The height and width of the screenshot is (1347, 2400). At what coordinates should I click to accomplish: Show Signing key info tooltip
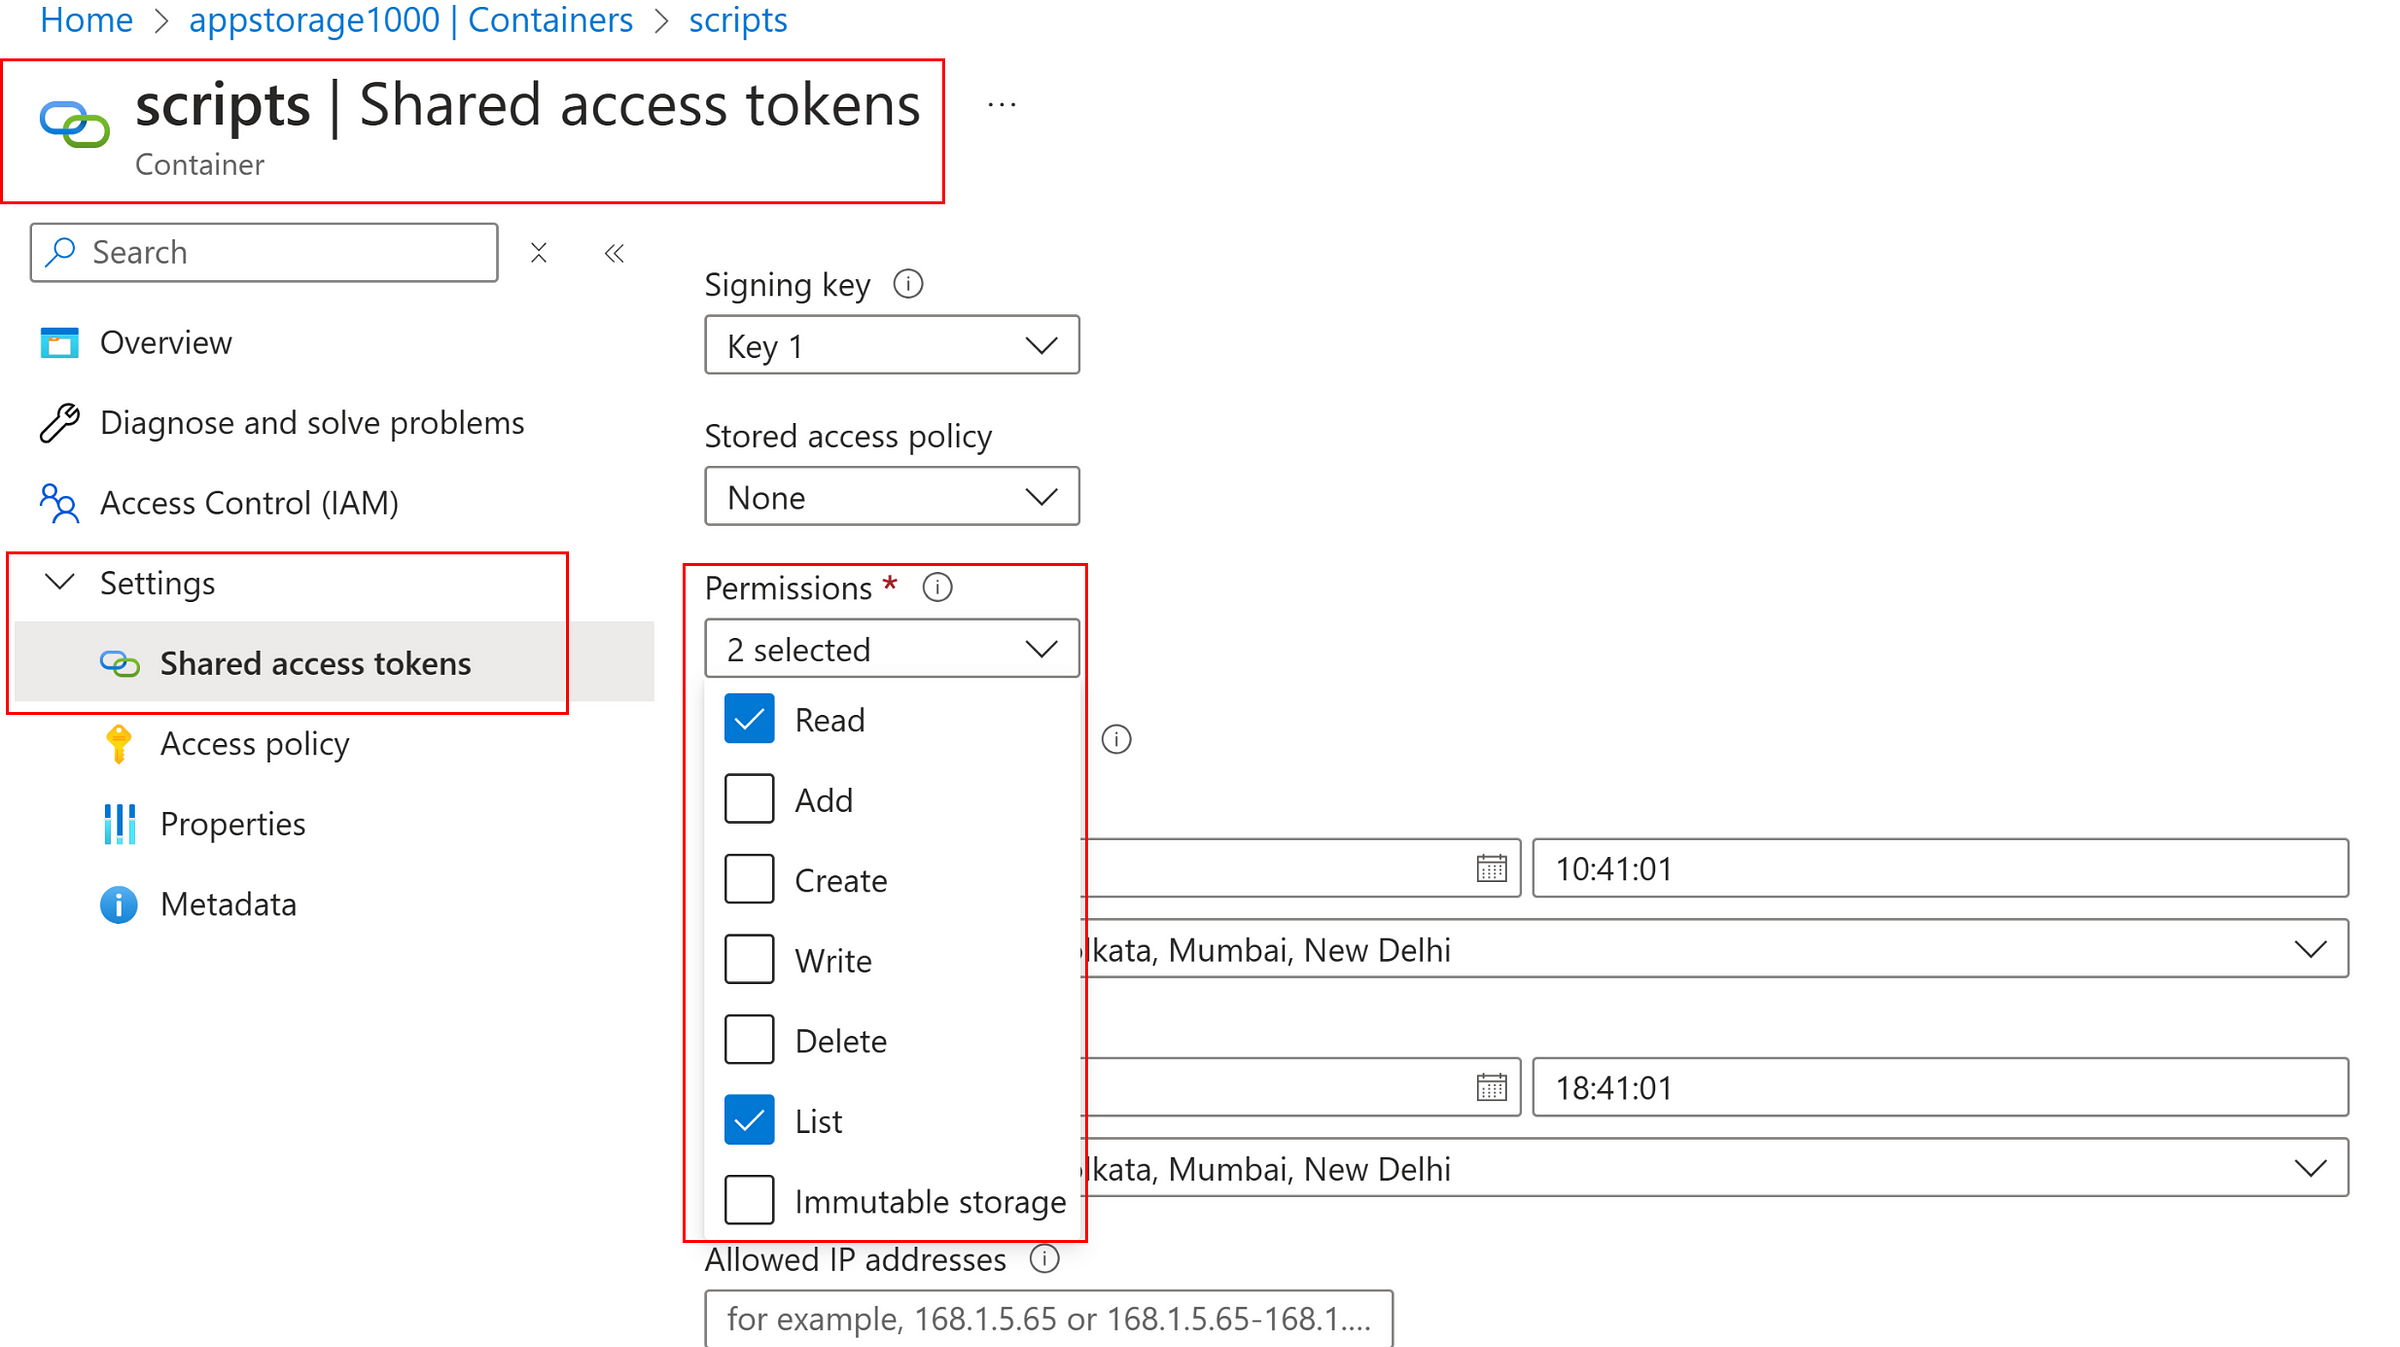click(x=907, y=284)
